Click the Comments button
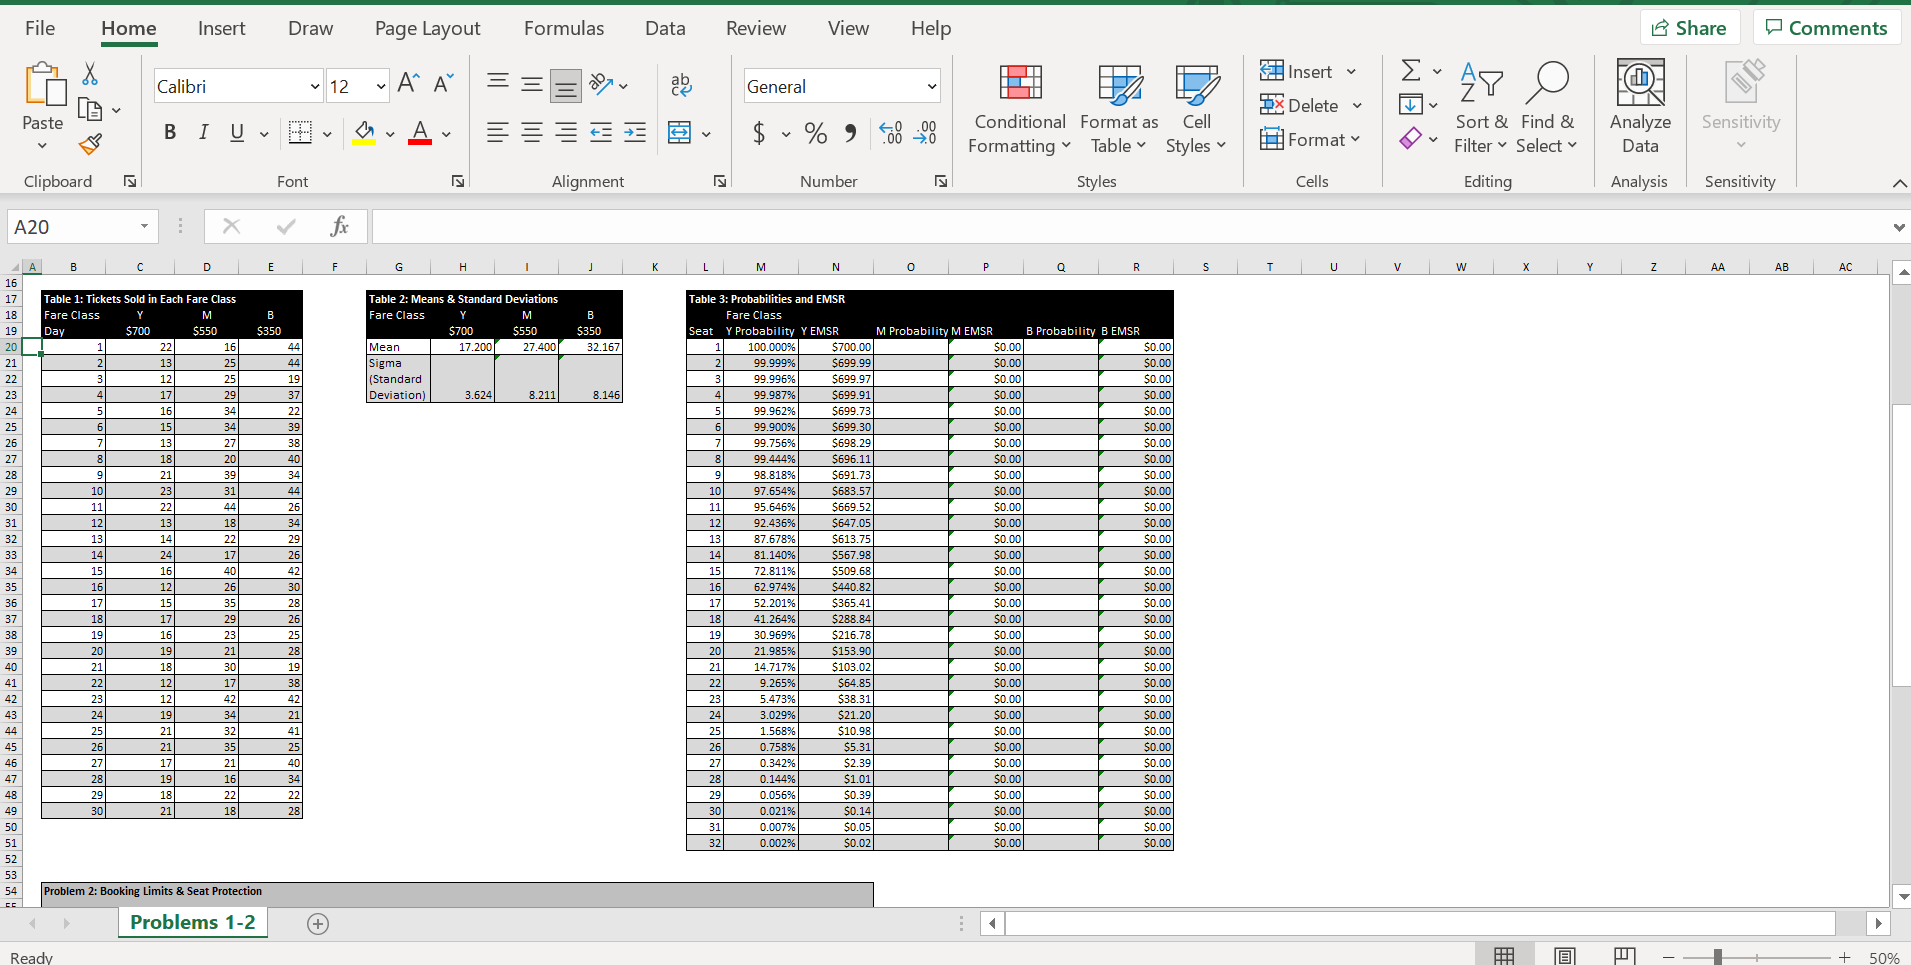This screenshot has width=1911, height=965. coord(1826,27)
